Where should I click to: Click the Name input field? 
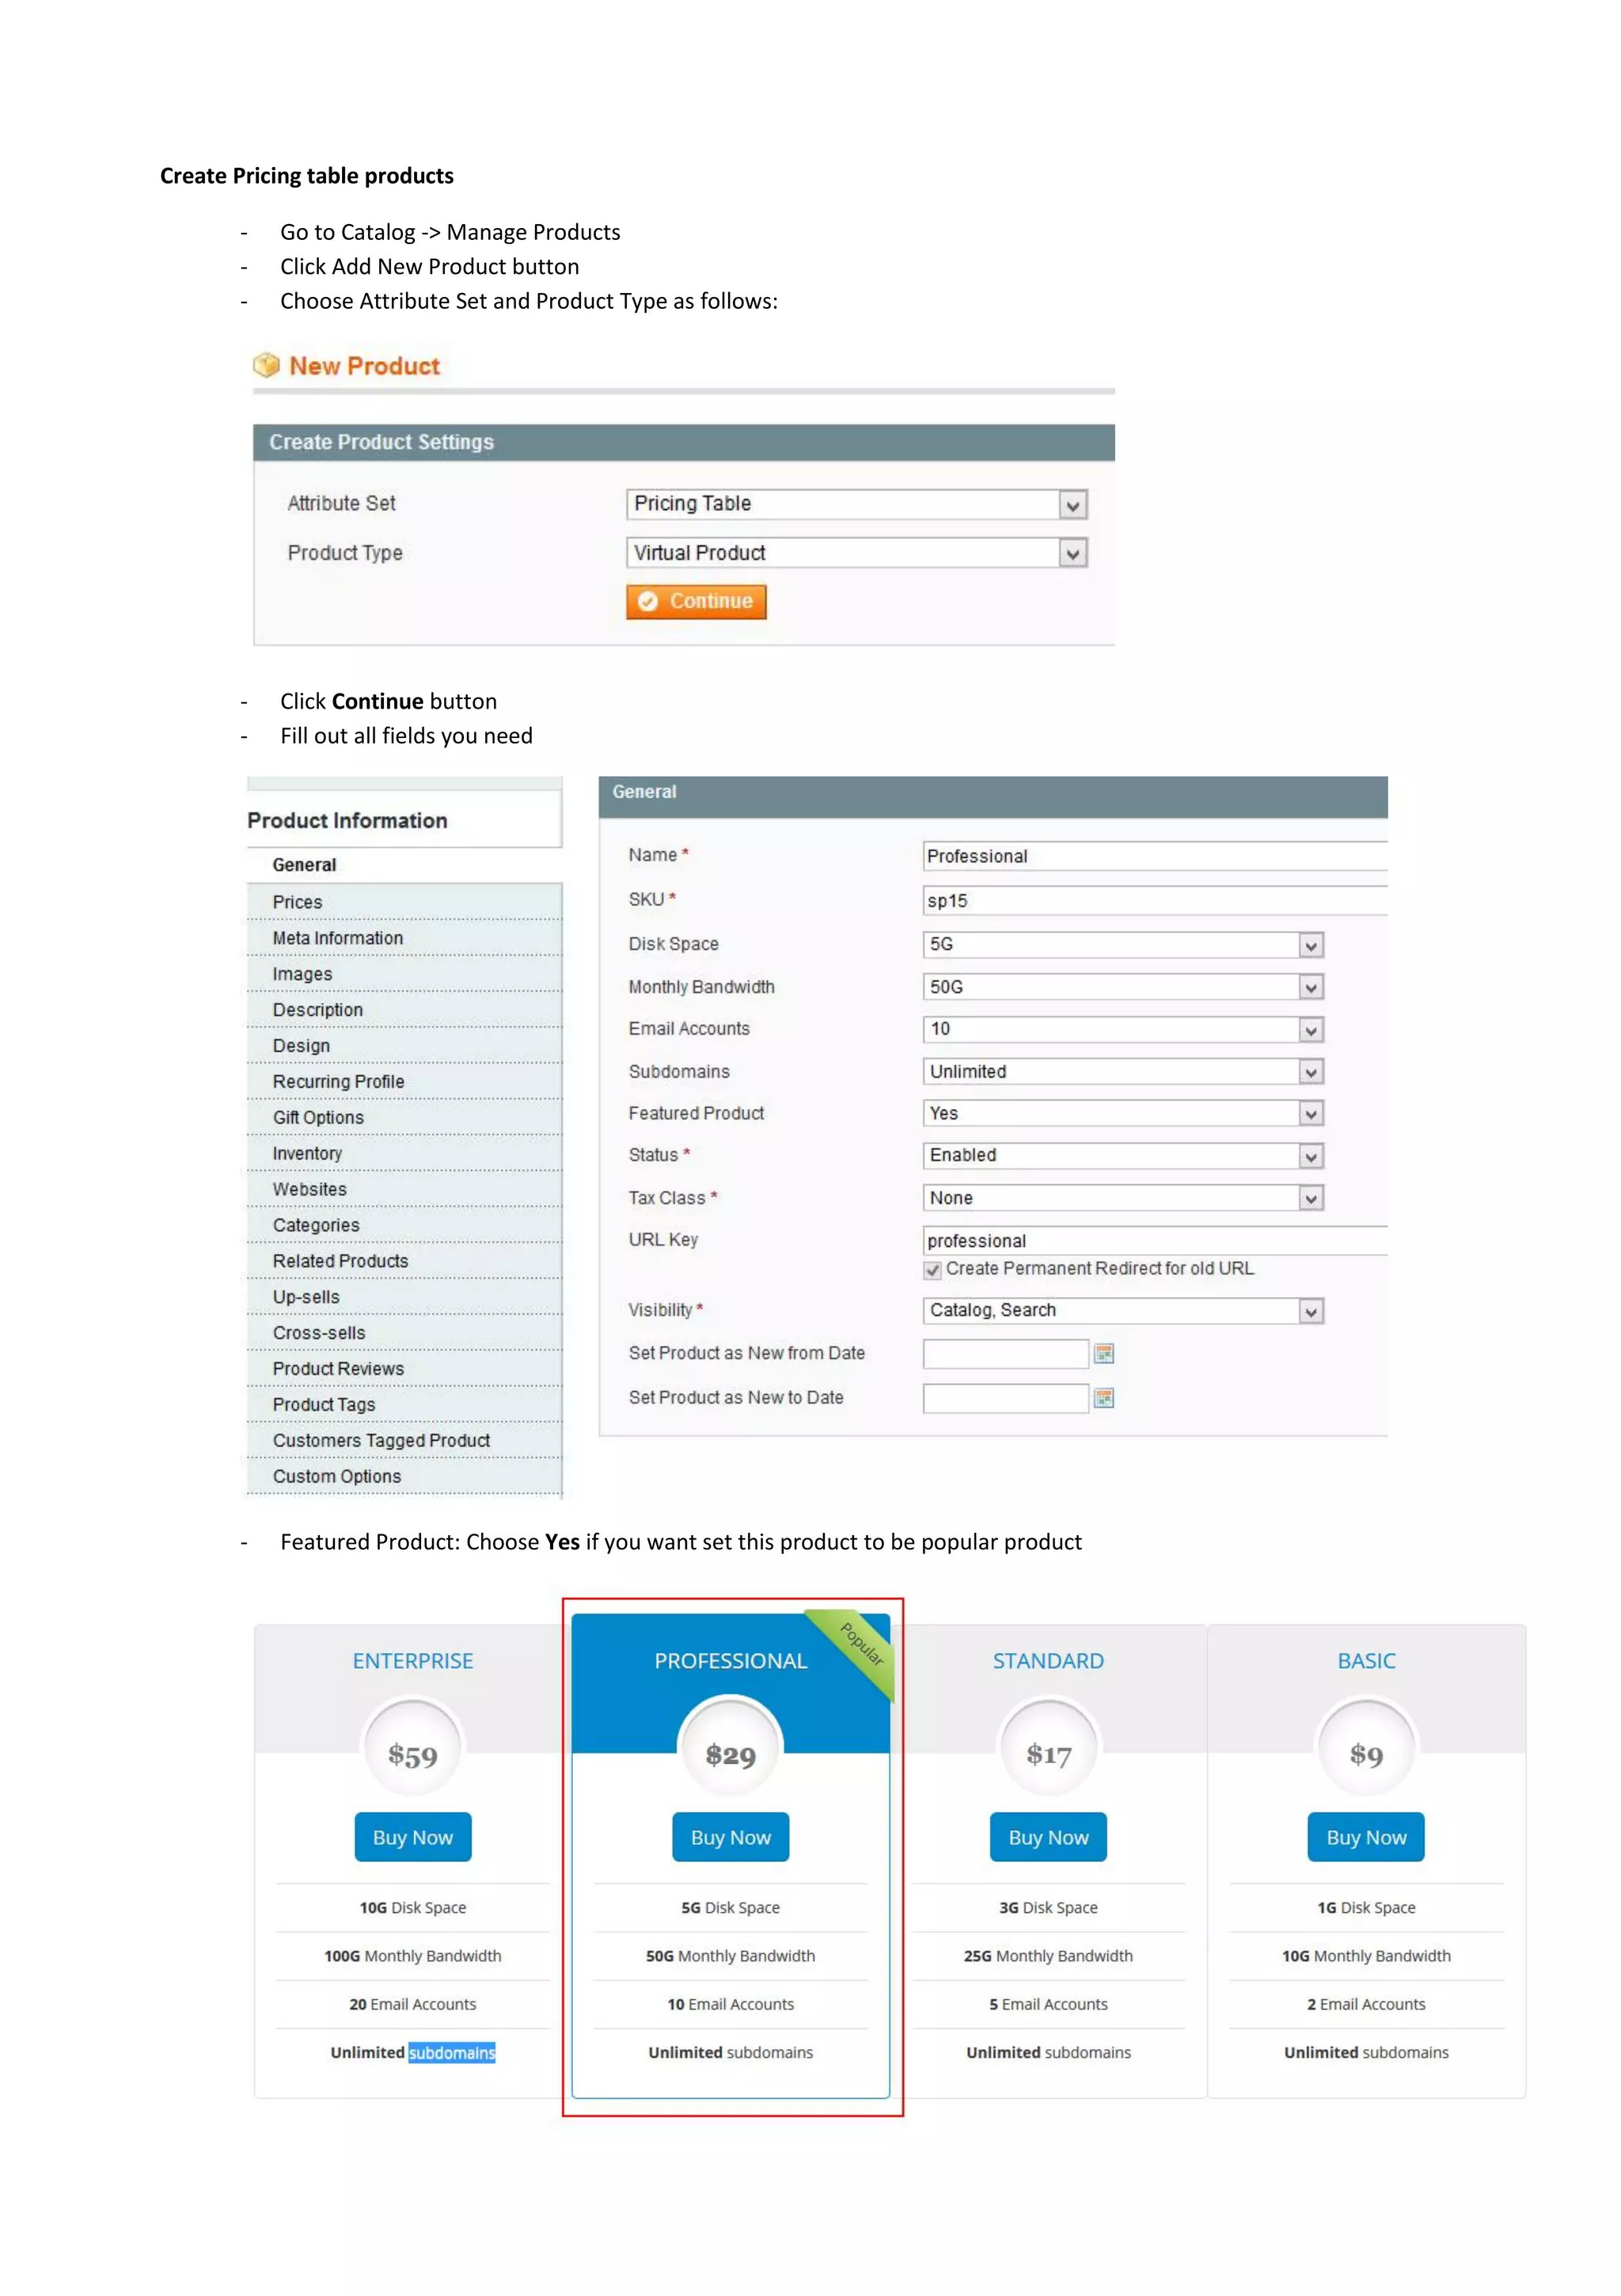pyautogui.click(x=1155, y=856)
